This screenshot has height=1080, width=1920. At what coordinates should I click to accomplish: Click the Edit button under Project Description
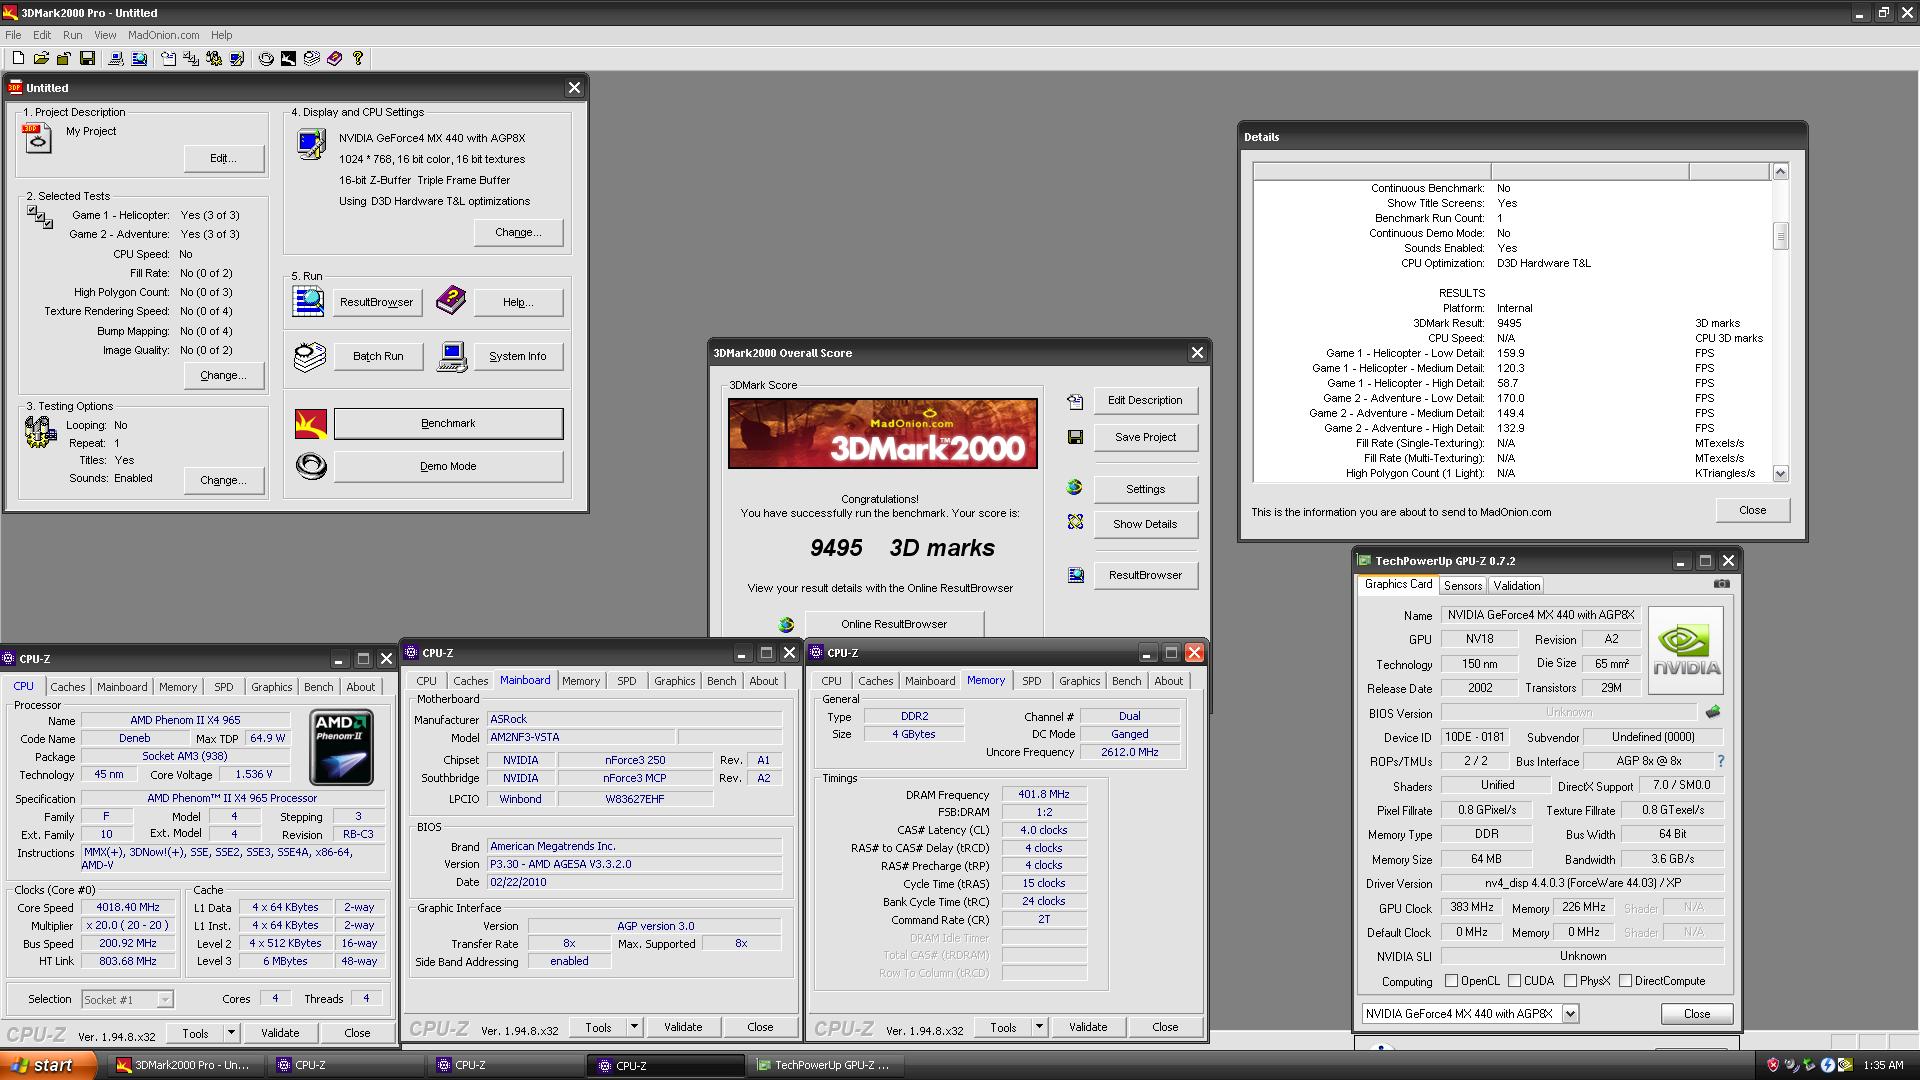pyautogui.click(x=223, y=158)
